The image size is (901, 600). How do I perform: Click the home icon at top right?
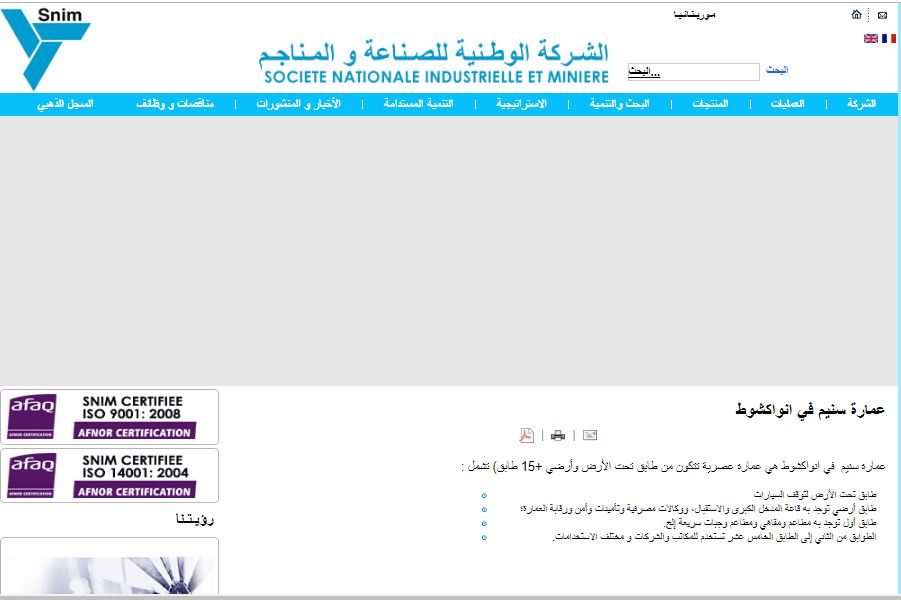[x=856, y=15]
